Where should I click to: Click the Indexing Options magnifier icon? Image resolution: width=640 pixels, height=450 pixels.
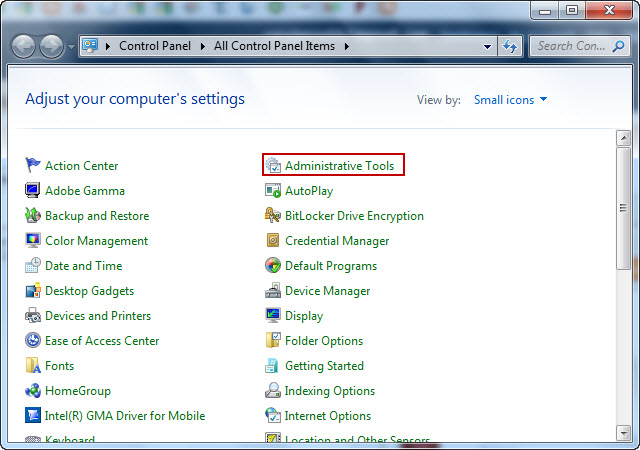pos(273,390)
